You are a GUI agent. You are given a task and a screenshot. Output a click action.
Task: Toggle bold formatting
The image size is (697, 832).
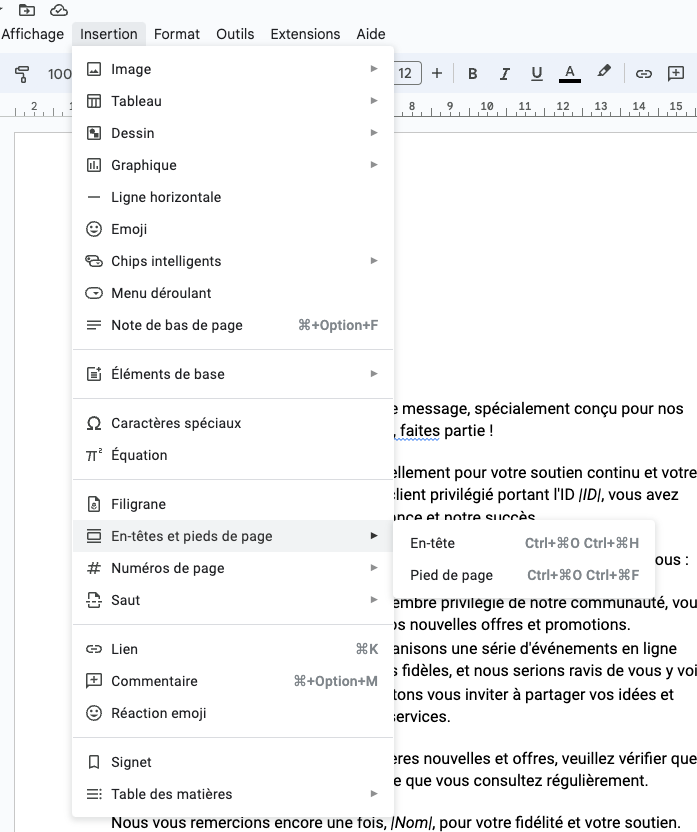473,74
